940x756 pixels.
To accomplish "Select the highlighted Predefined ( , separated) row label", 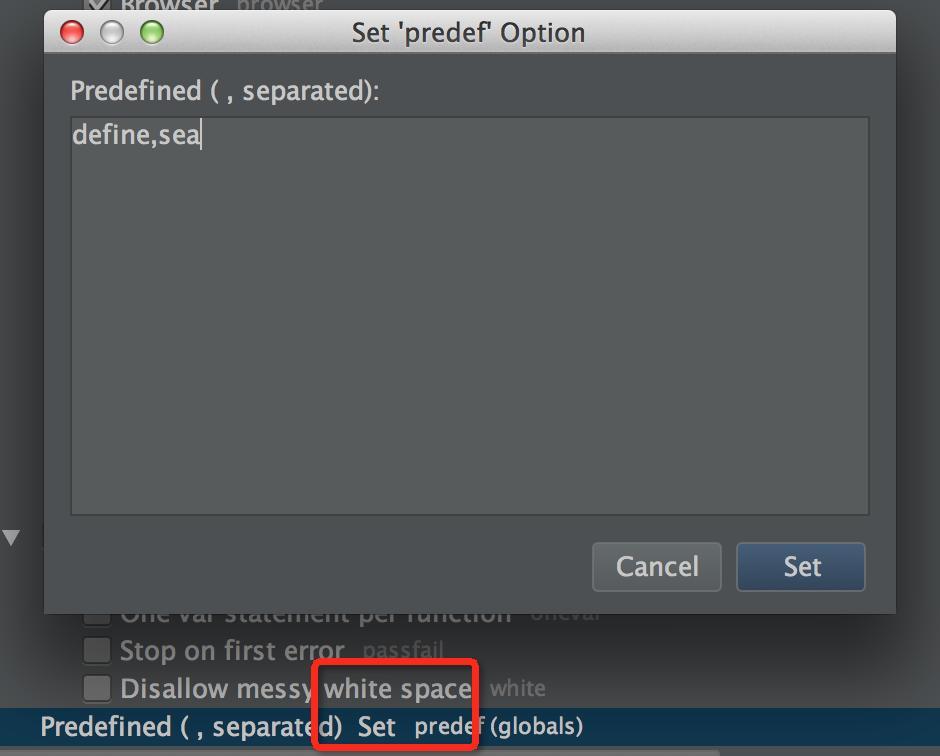I will (x=191, y=727).
